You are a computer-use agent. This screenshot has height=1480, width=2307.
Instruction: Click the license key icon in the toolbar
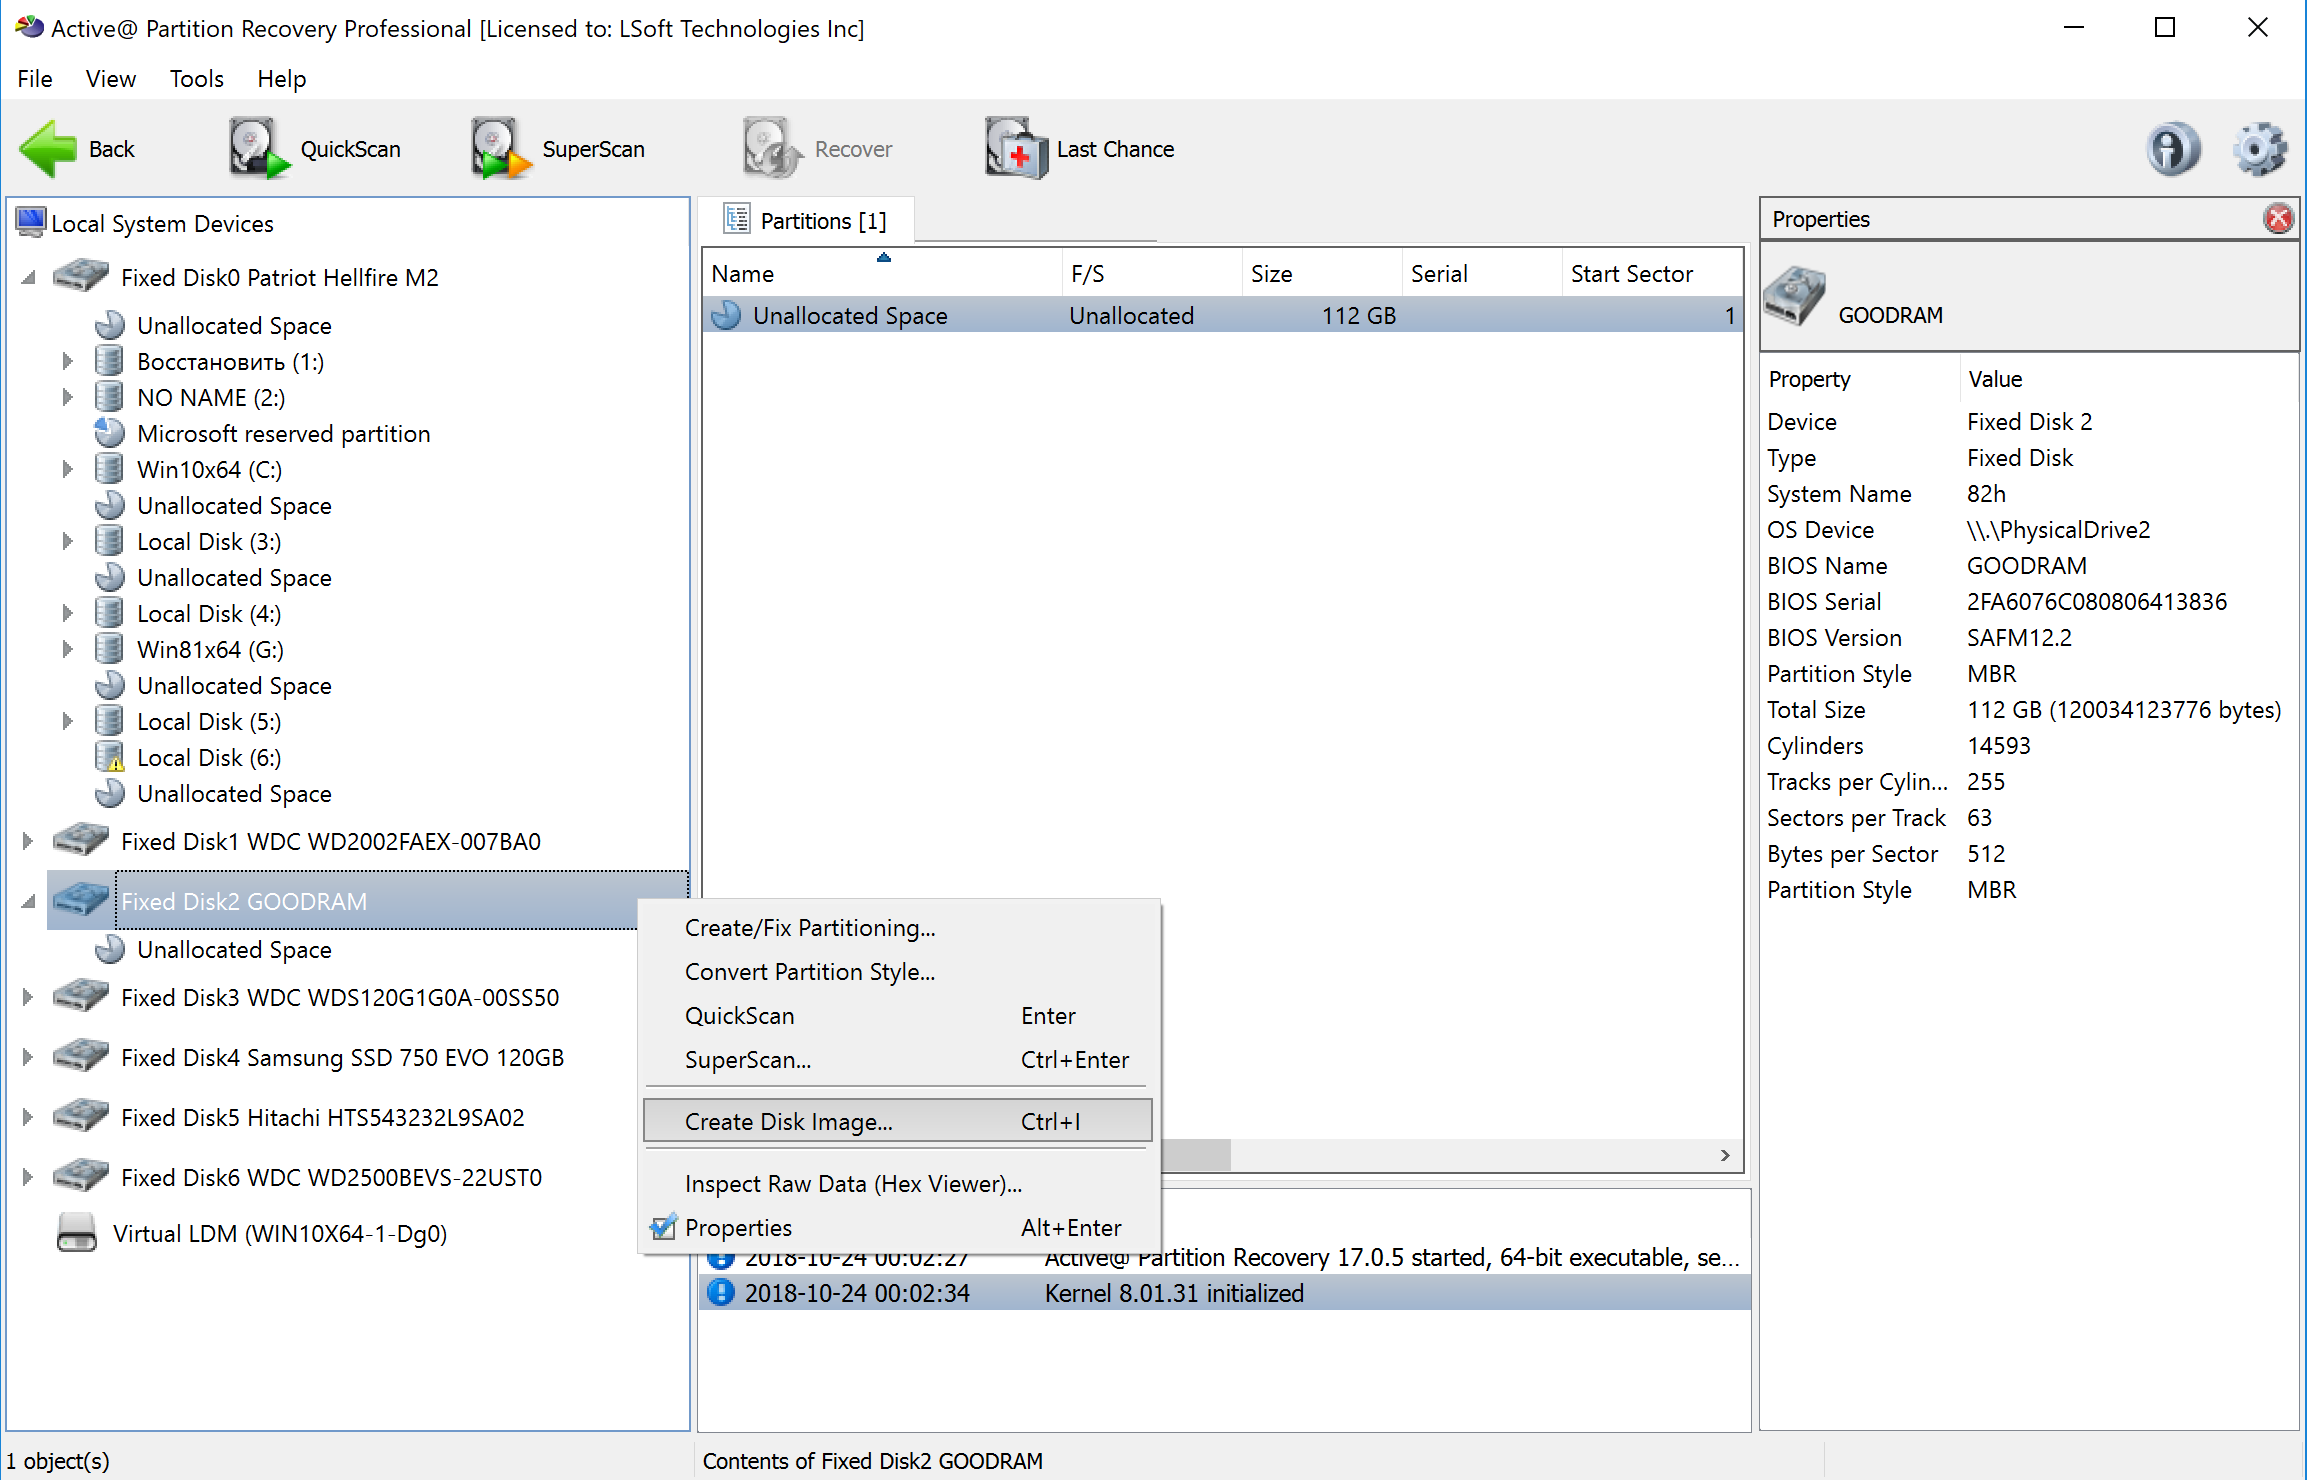click(2172, 148)
